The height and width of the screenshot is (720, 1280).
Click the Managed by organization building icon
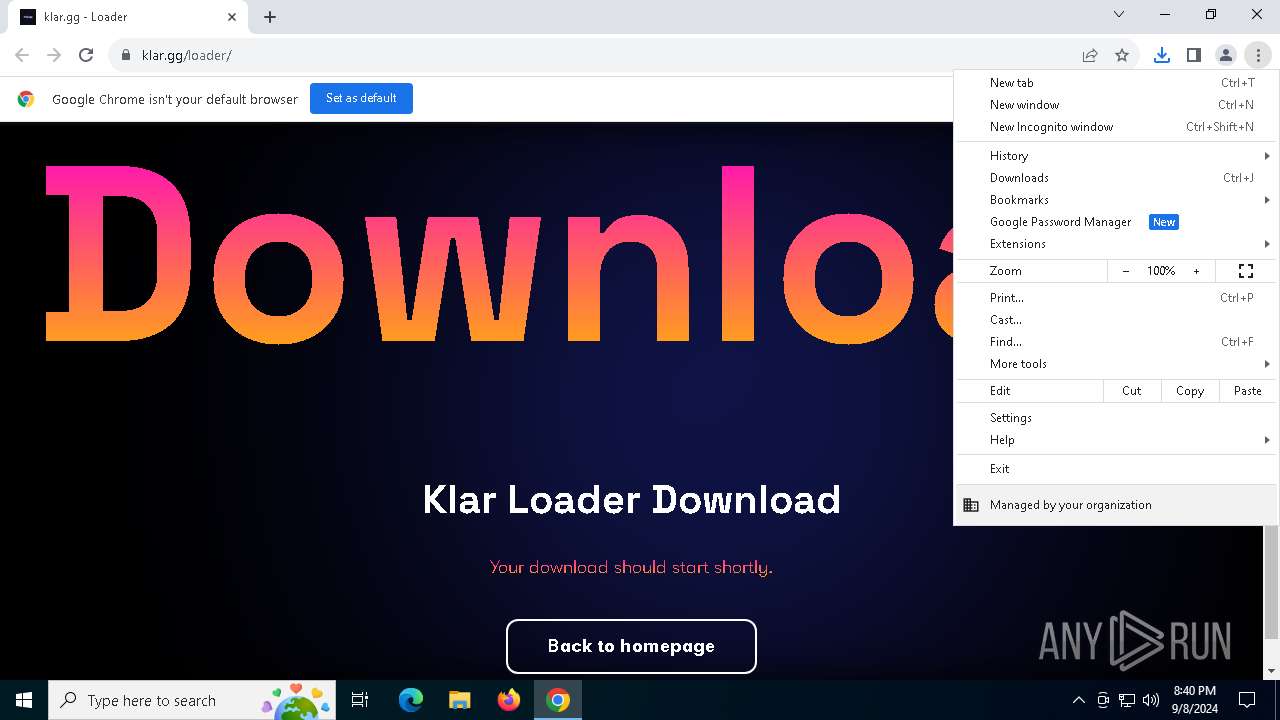[x=970, y=505]
